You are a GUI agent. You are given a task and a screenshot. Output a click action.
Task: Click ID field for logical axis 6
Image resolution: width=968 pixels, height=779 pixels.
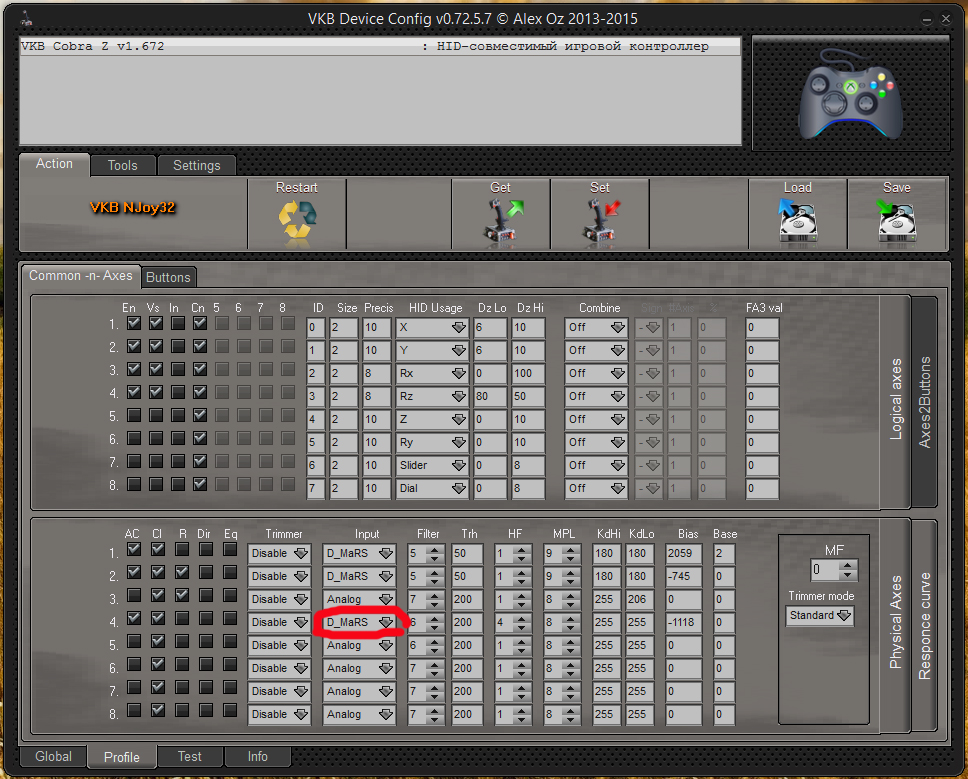315,443
